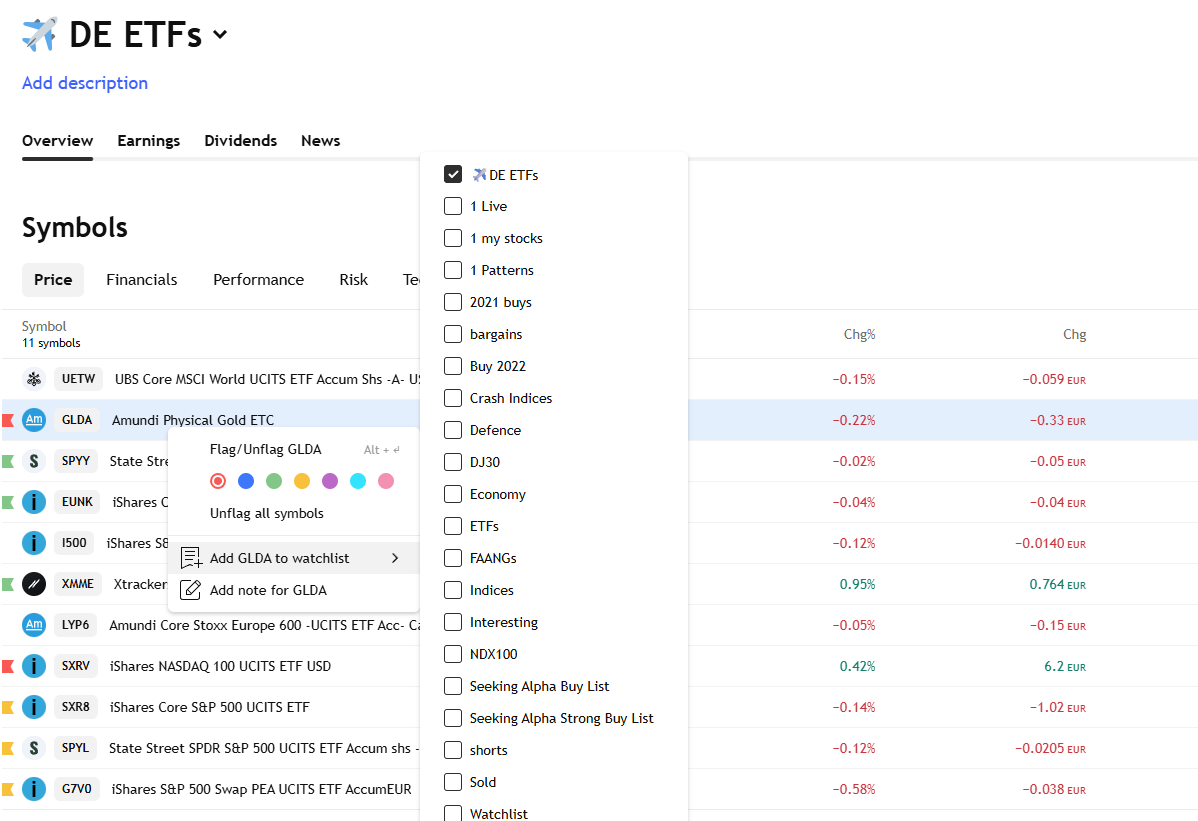Open the Dividends tab
Image resolution: width=1198 pixels, height=821 pixels.
pyautogui.click(x=241, y=141)
